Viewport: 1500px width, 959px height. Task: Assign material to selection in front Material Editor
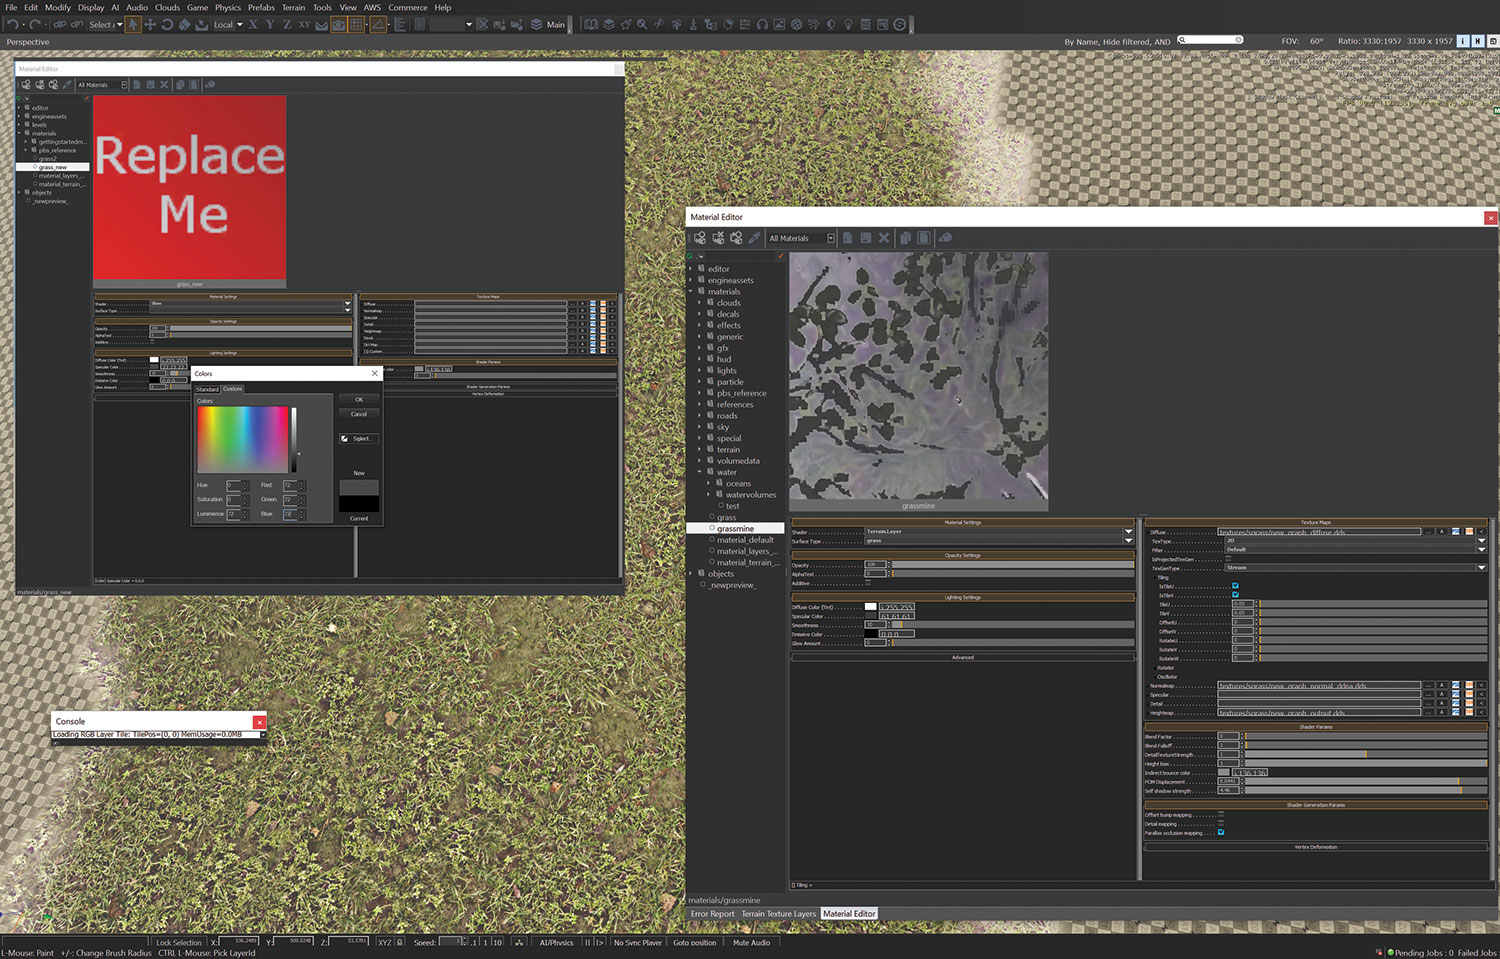tap(700, 238)
